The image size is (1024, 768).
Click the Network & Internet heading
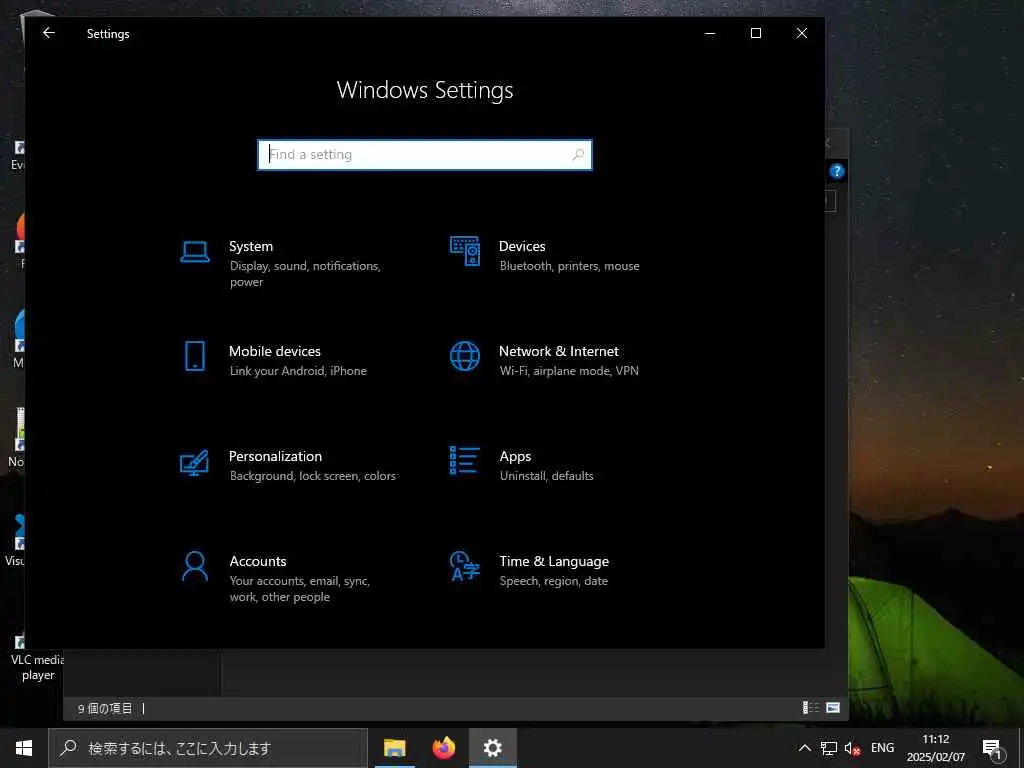[x=558, y=351]
